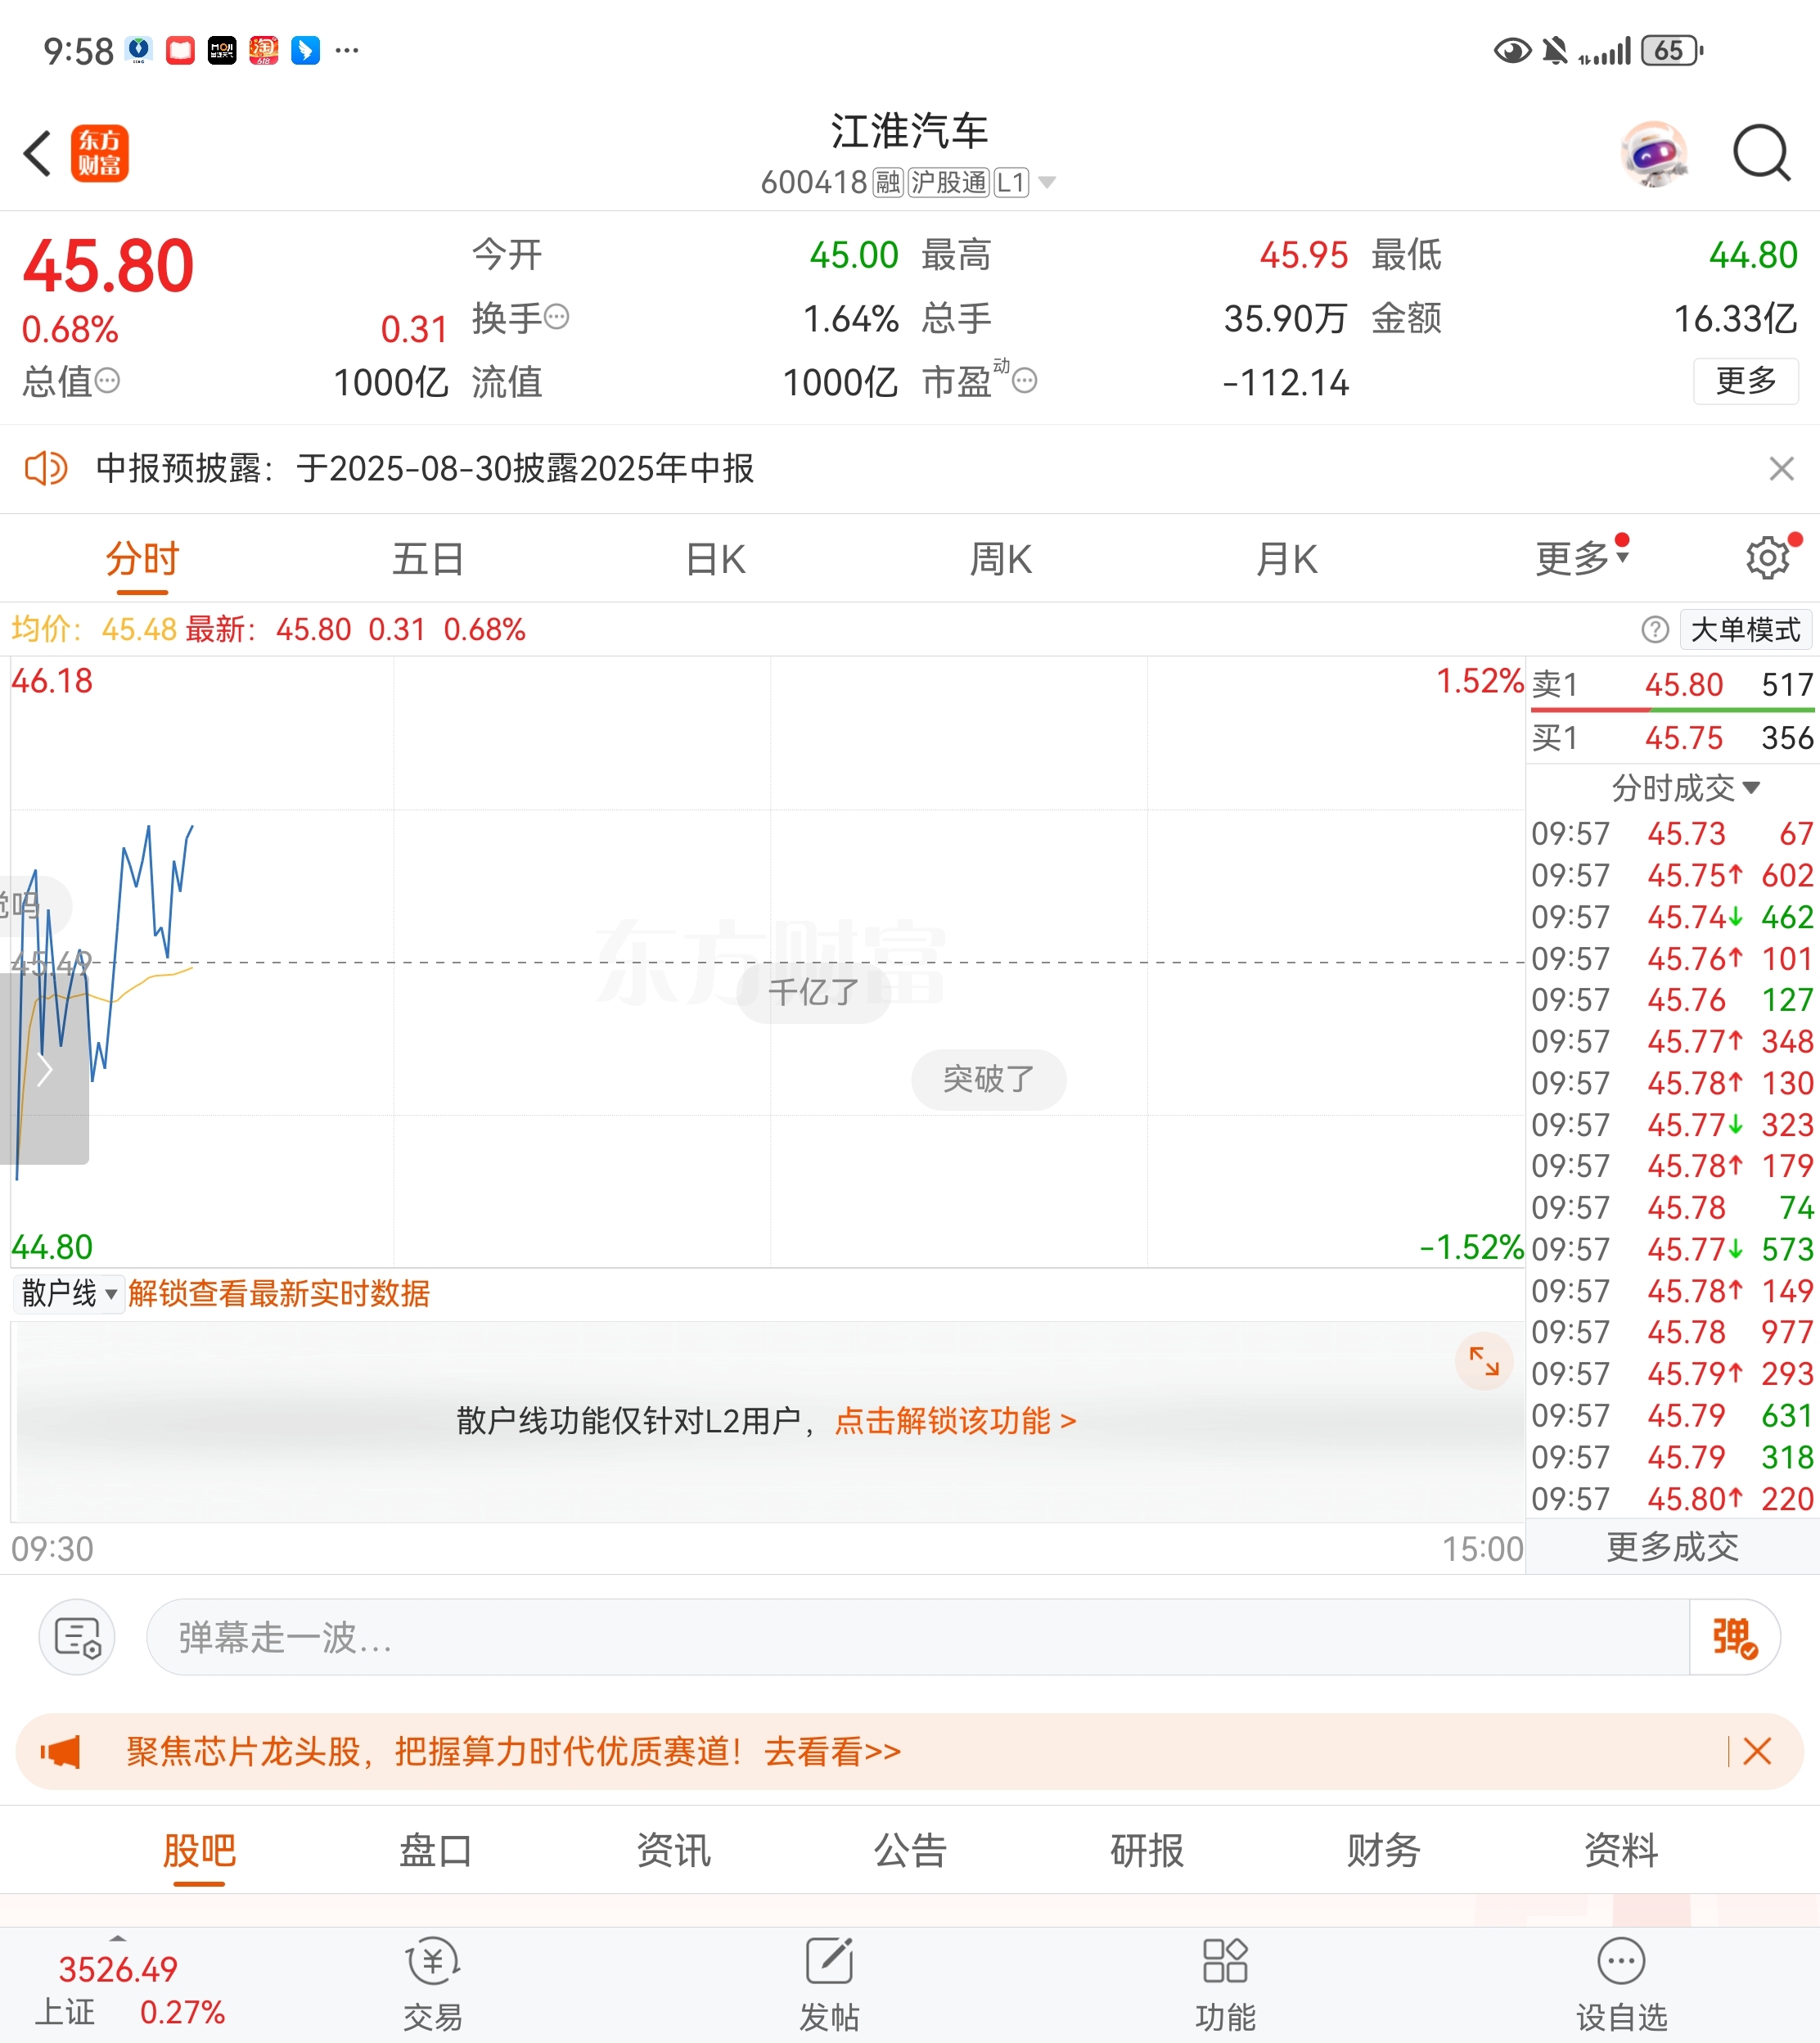Enable 大单模式 button
Viewport: 1820px width, 2043px height.
(x=1746, y=629)
